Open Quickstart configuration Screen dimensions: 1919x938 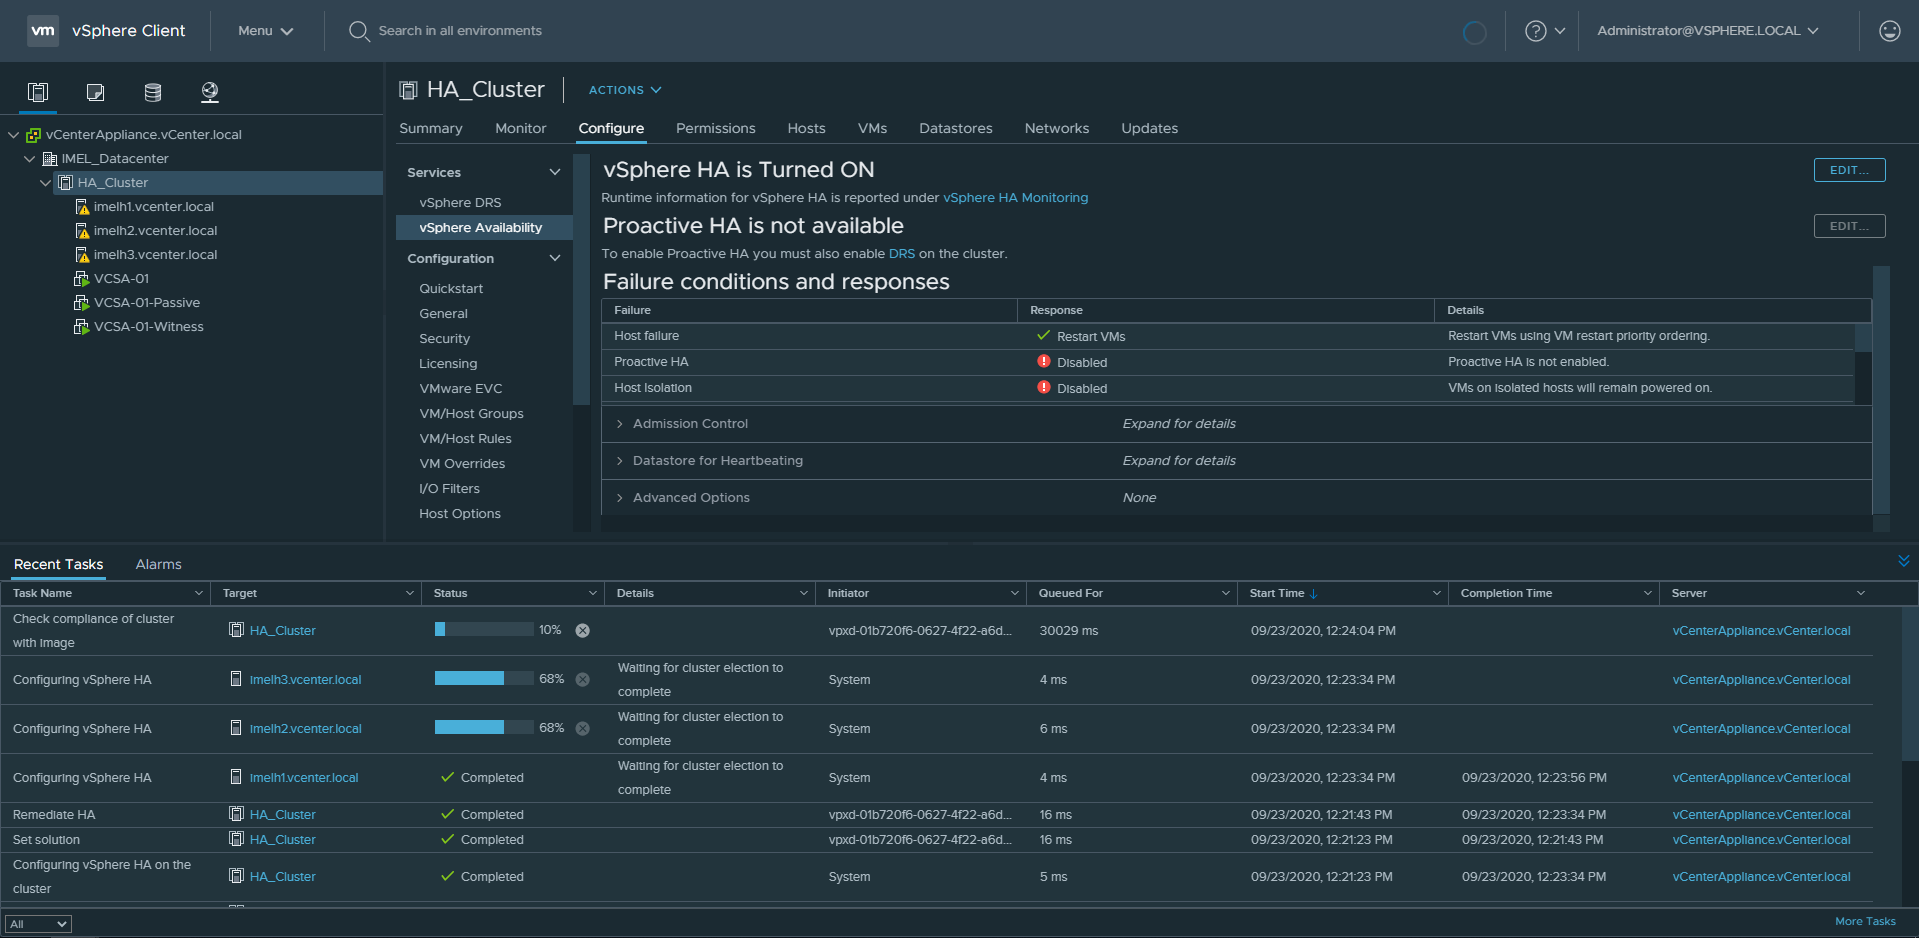[451, 288]
